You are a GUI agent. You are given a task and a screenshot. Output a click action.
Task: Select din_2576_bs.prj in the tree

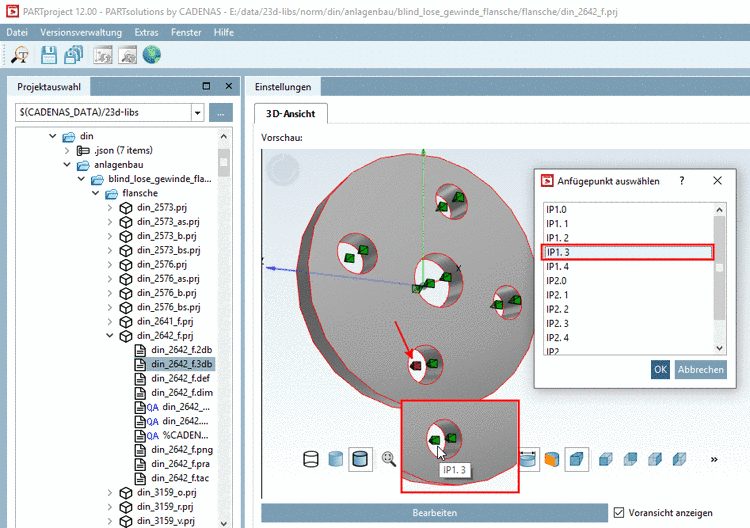click(x=168, y=307)
